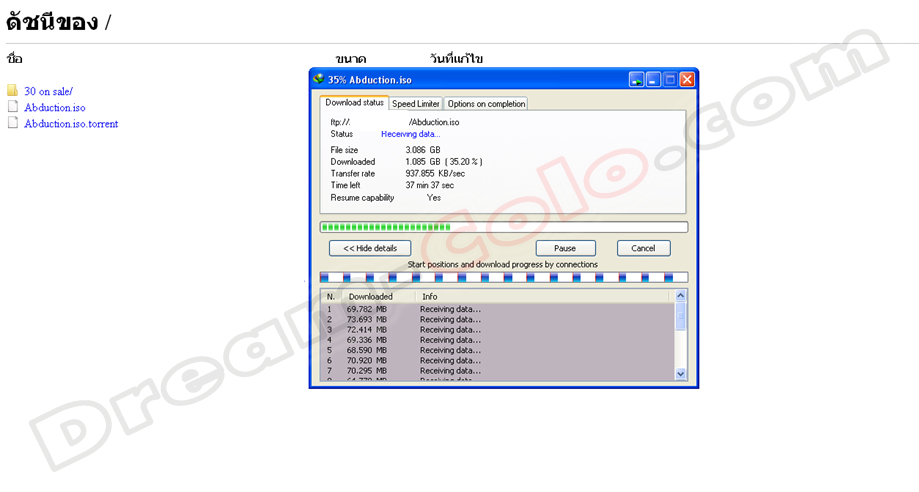Select connection row 5 with 68.590 MB
The image size is (919, 492).
point(498,350)
